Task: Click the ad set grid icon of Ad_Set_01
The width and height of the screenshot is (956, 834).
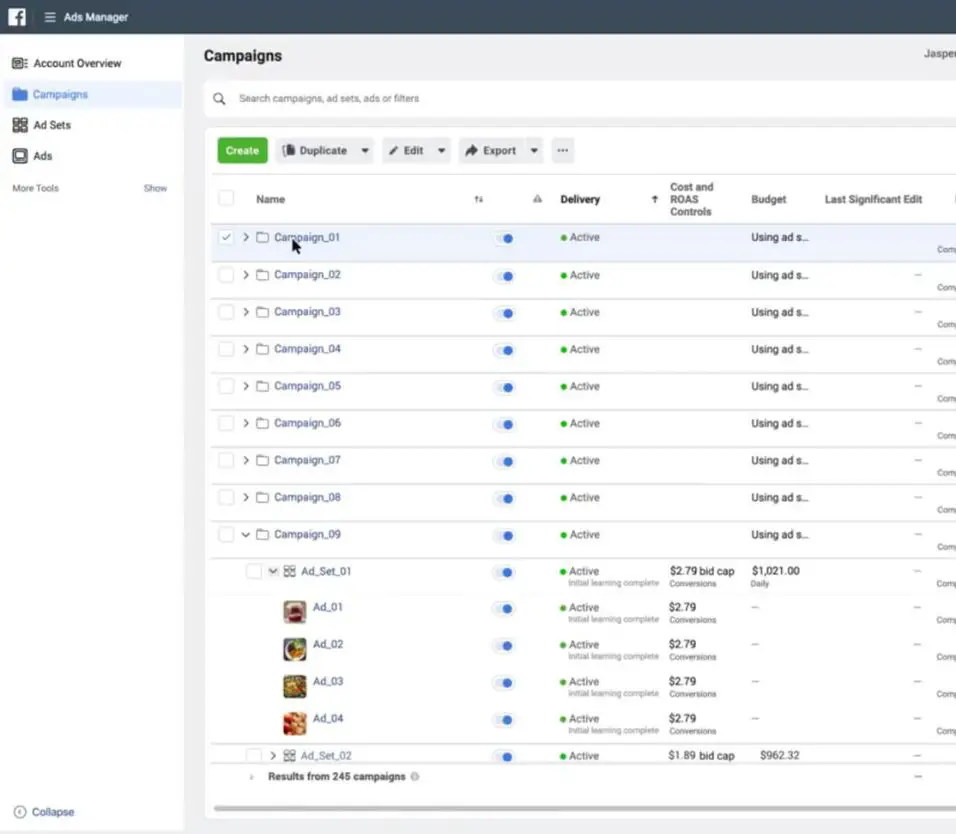Action: (x=290, y=571)
